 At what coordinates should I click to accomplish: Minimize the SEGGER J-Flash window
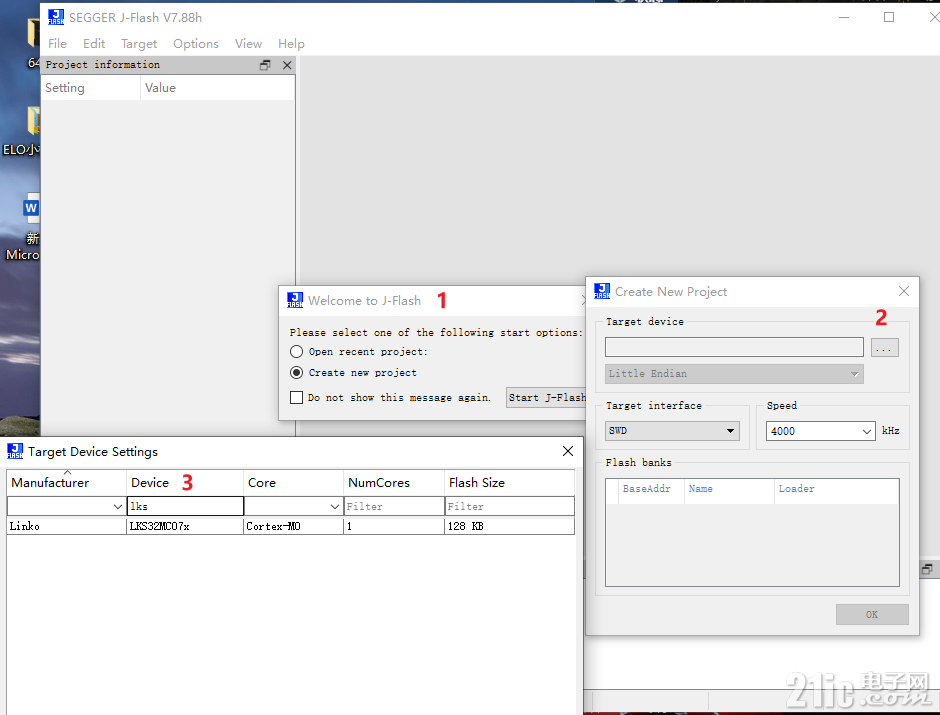(x=844, y=17)
